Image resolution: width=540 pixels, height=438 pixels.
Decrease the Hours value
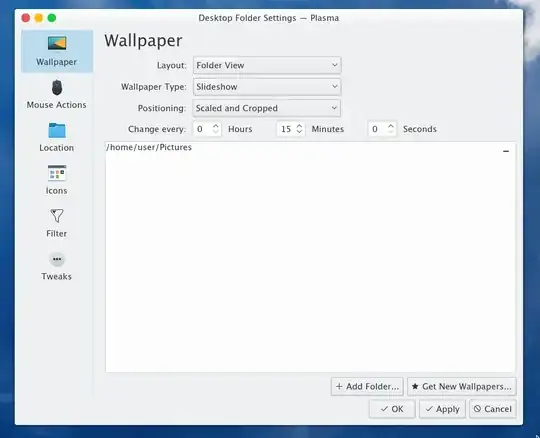click(216, 132)
